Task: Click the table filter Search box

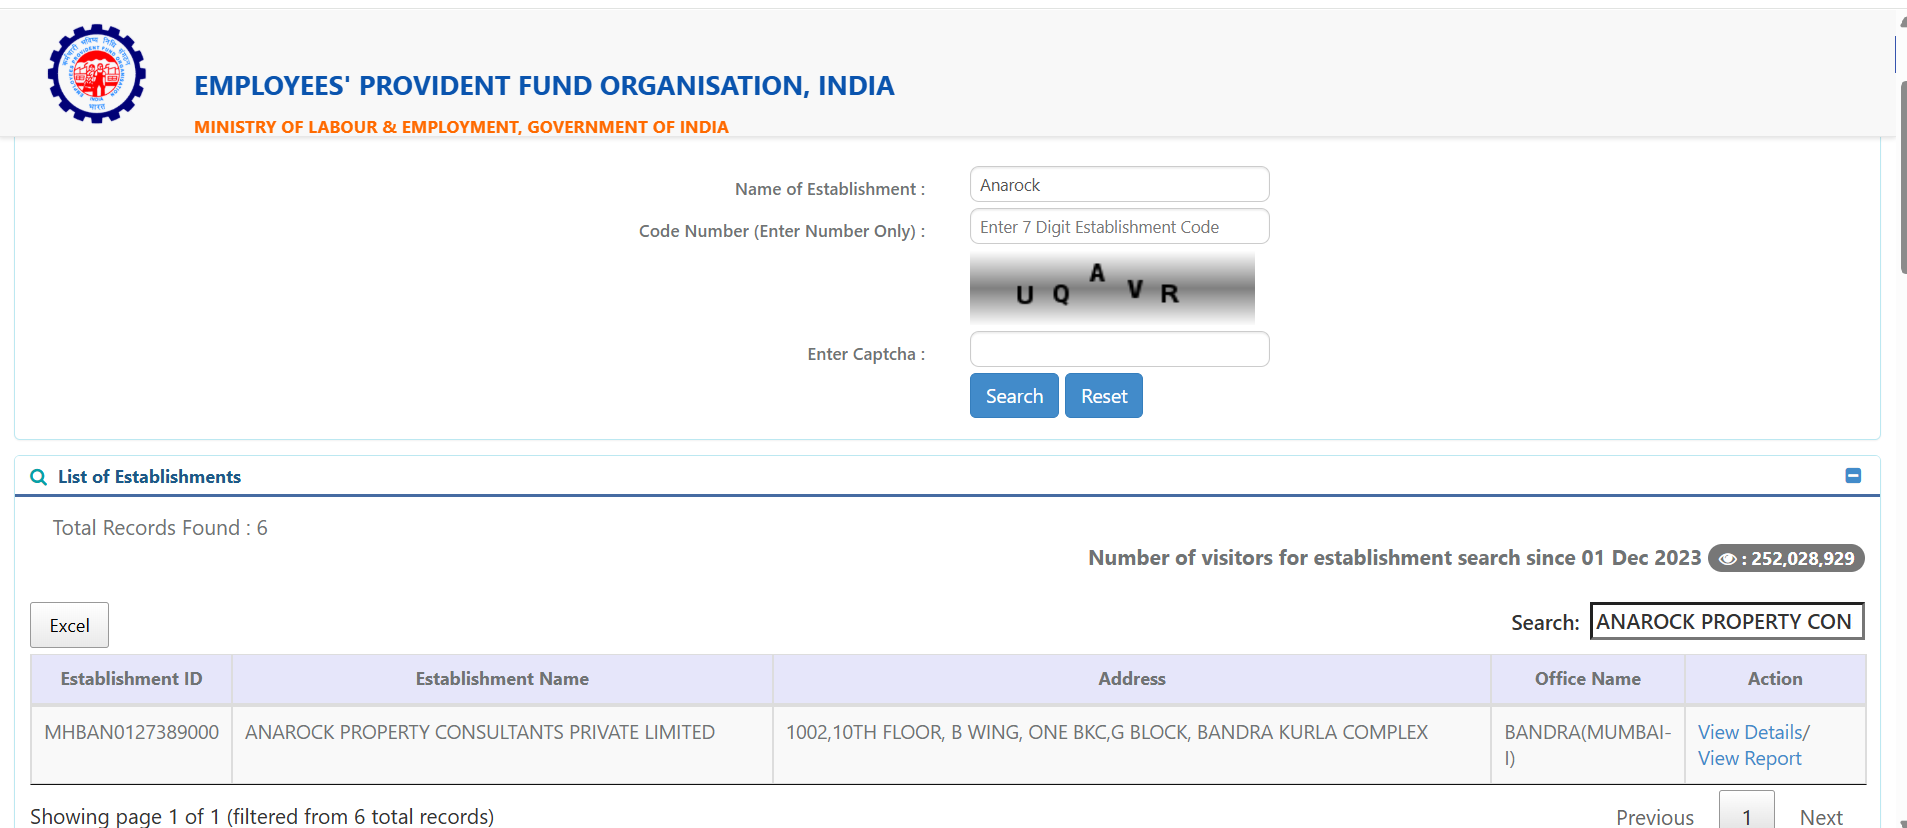Action: (x=1726, y=621)
